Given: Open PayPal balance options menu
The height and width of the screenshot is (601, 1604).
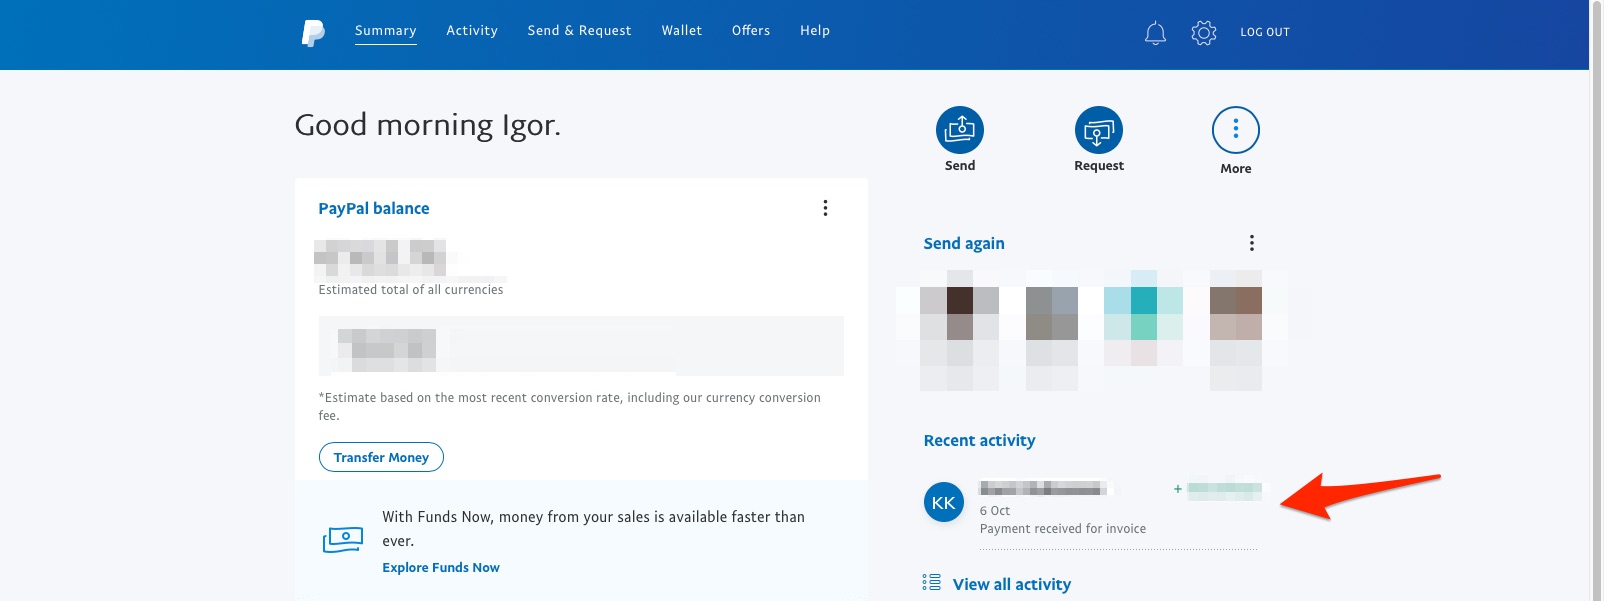Looking at the screenshot, I should pyautogui.click(x=825, y=208).
